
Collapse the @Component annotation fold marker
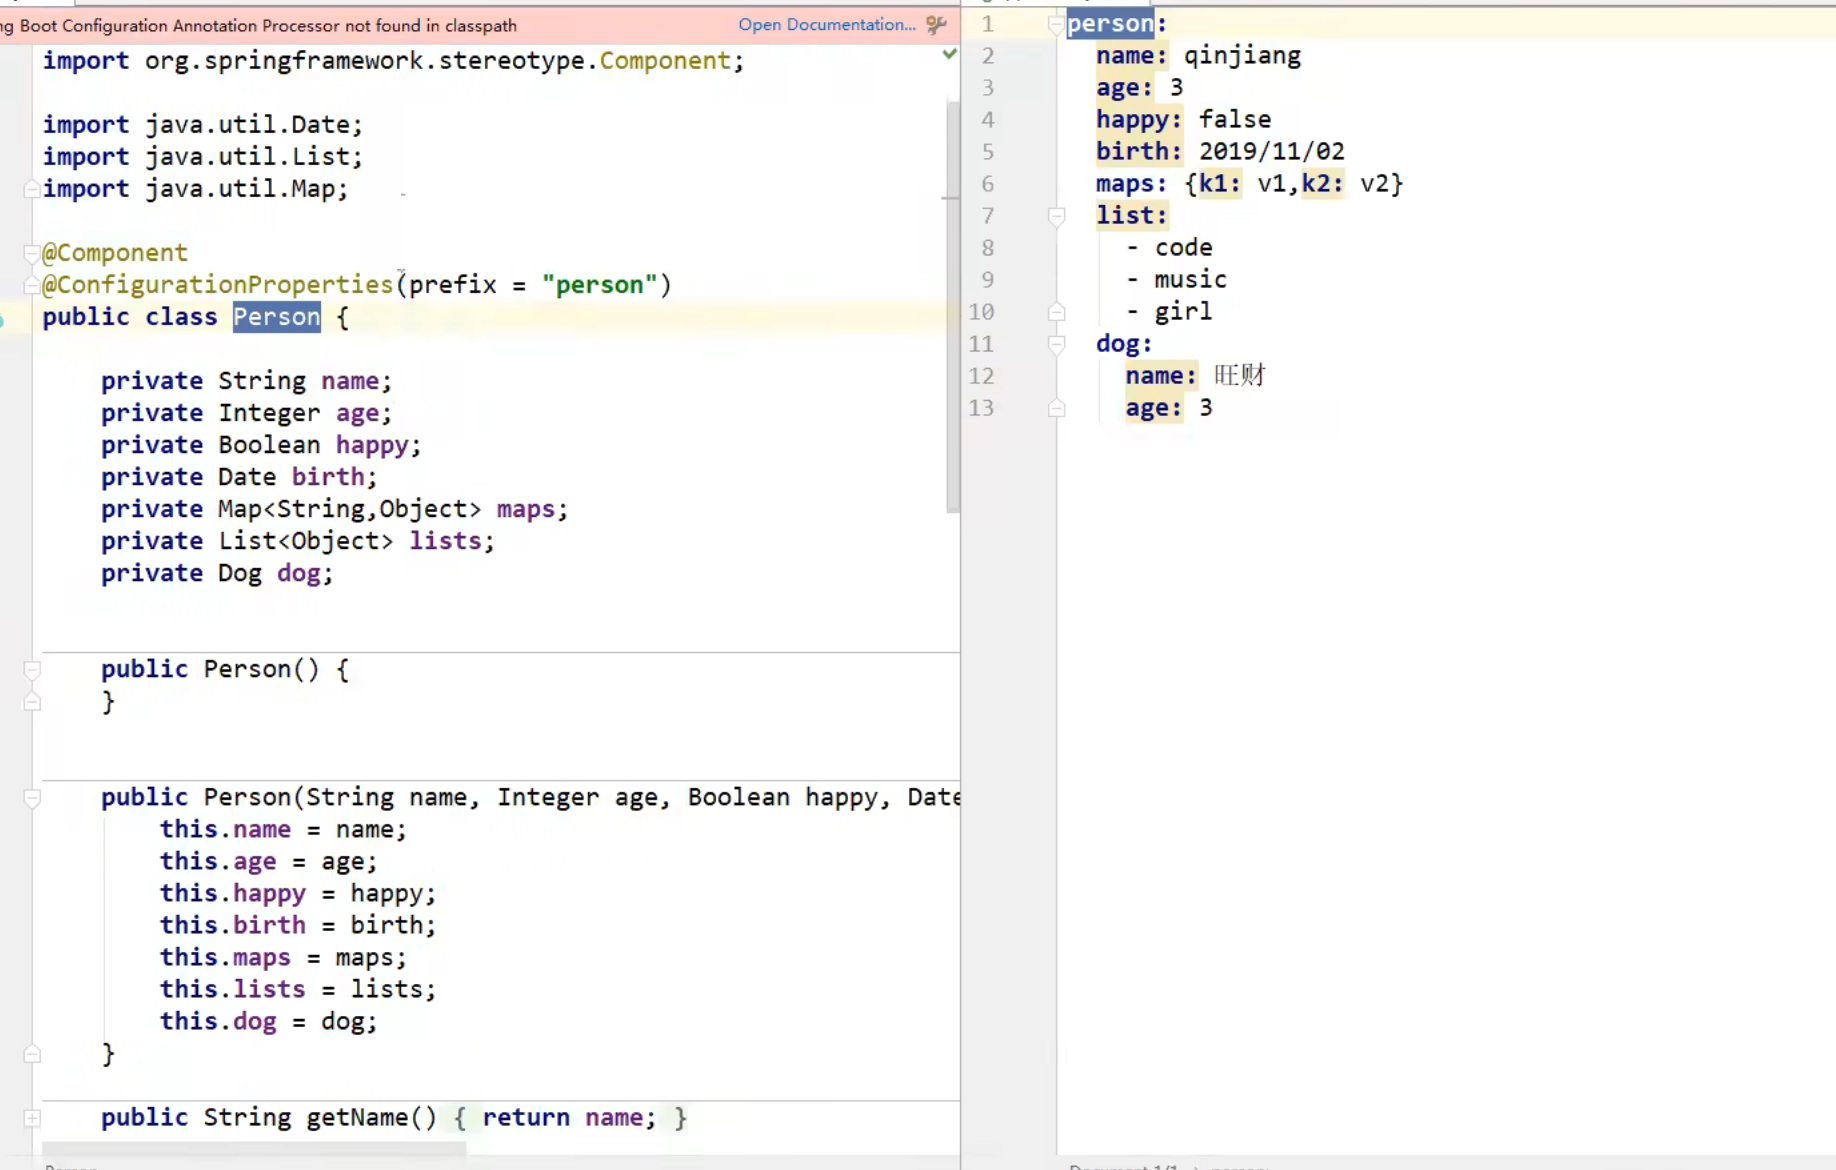click(x=32, y=253)
